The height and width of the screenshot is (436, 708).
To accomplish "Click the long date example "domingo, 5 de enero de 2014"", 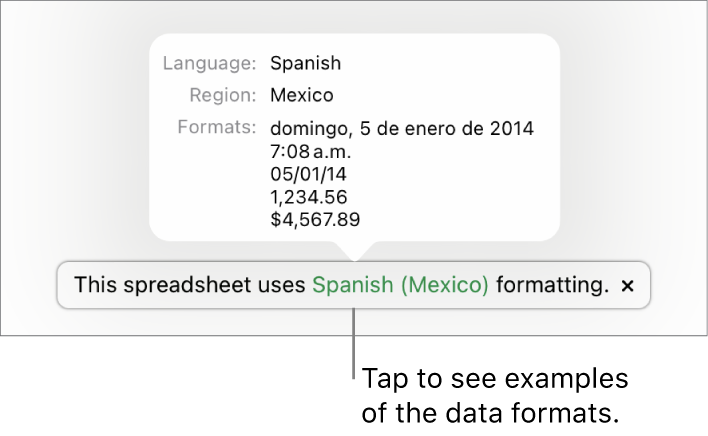I will pyautogui.click(x=401, y=129).
